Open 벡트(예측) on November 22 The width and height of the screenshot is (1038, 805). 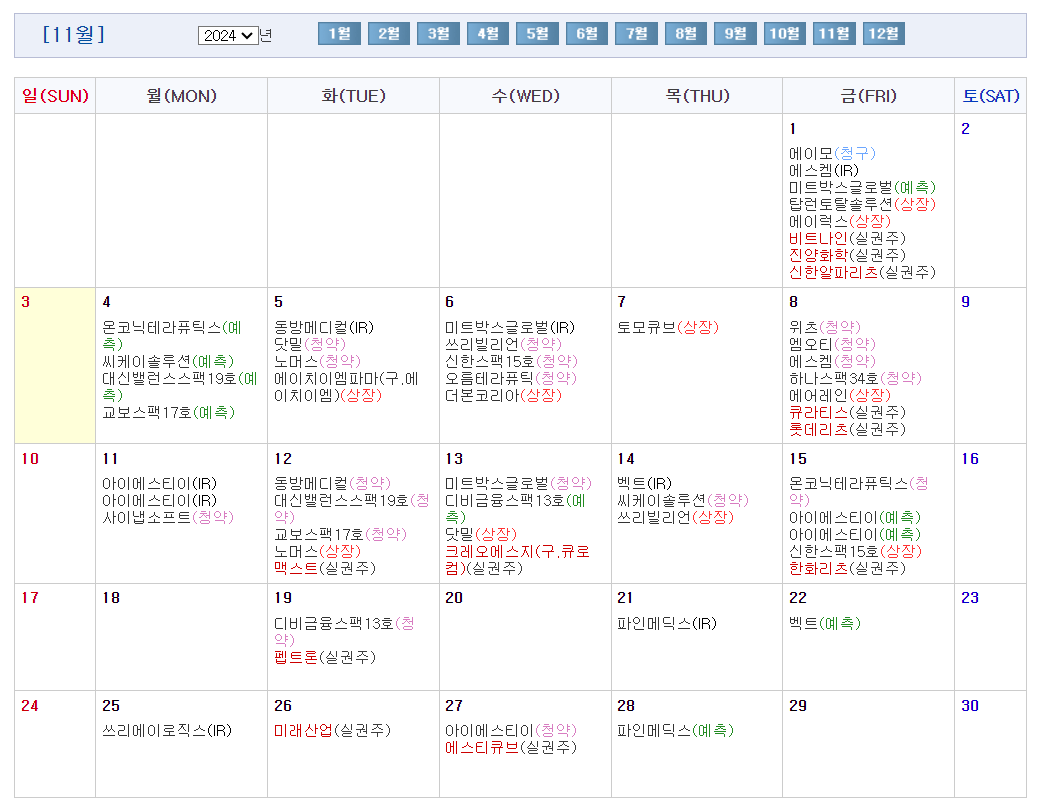pyautogui.click(x=825, y=624)
